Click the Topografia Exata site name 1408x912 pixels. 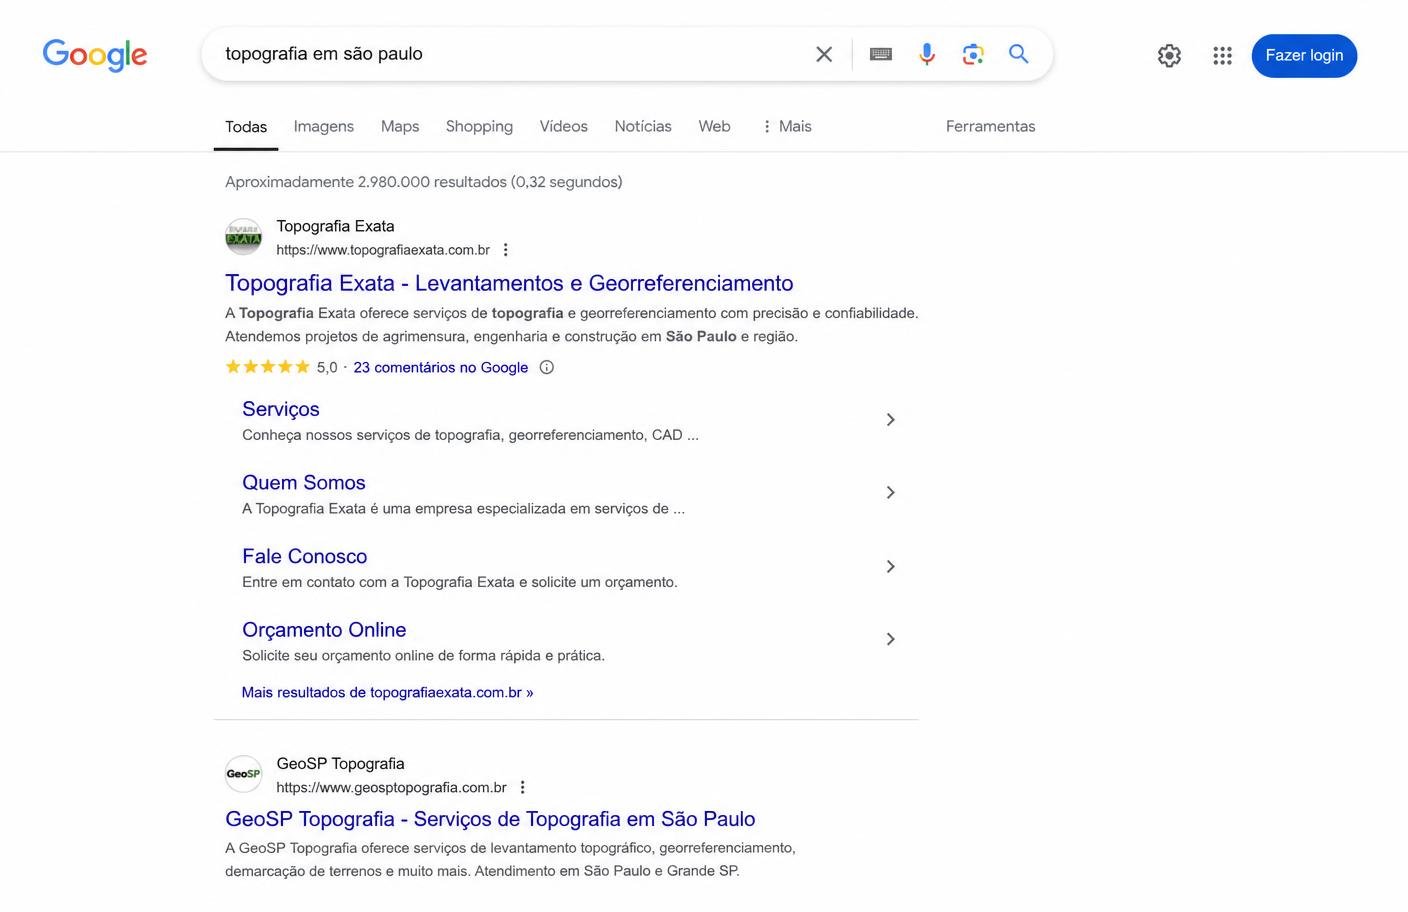click(335, 226)
